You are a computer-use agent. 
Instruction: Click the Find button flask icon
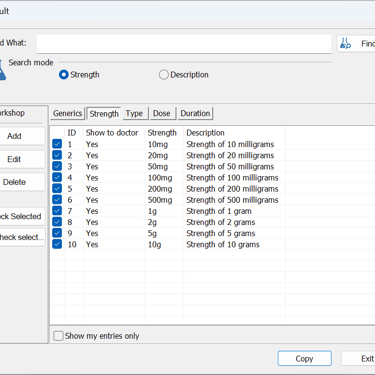[346, 43]
